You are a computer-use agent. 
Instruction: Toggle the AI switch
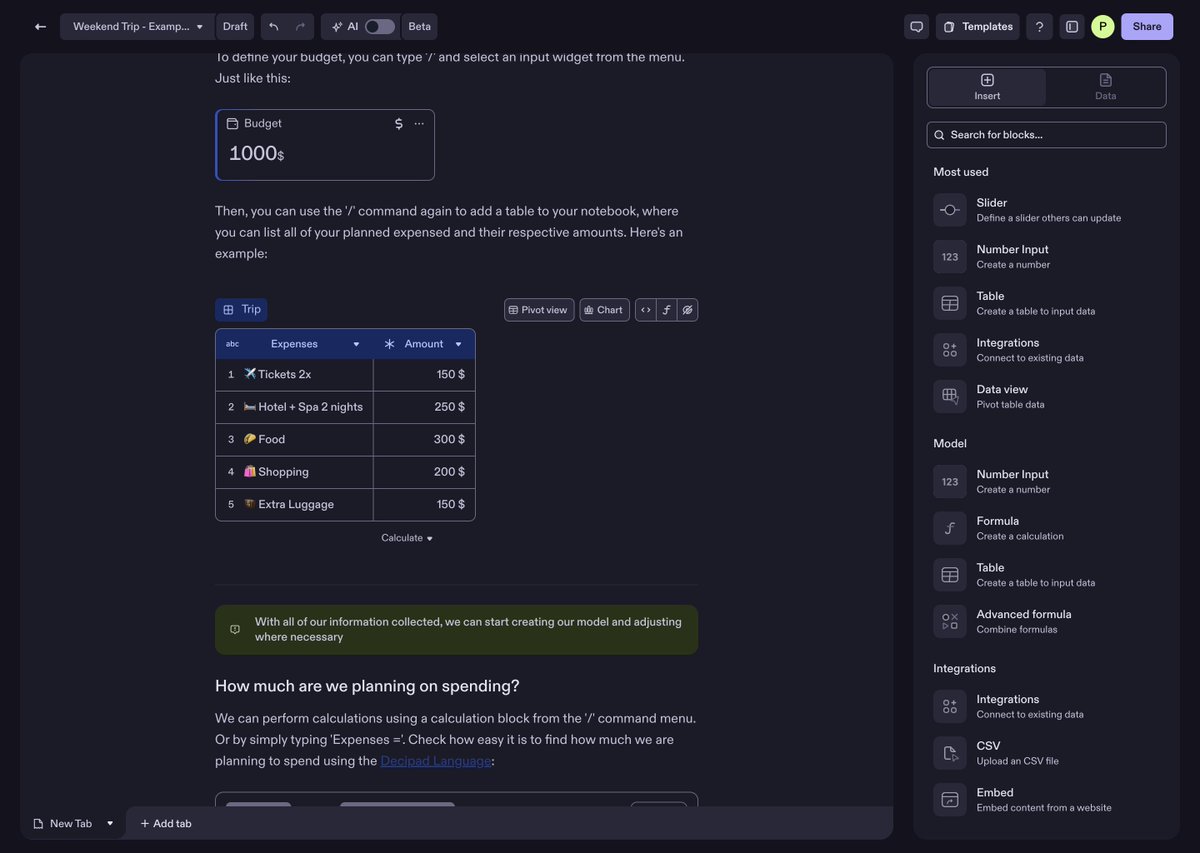tap(380, 27)
